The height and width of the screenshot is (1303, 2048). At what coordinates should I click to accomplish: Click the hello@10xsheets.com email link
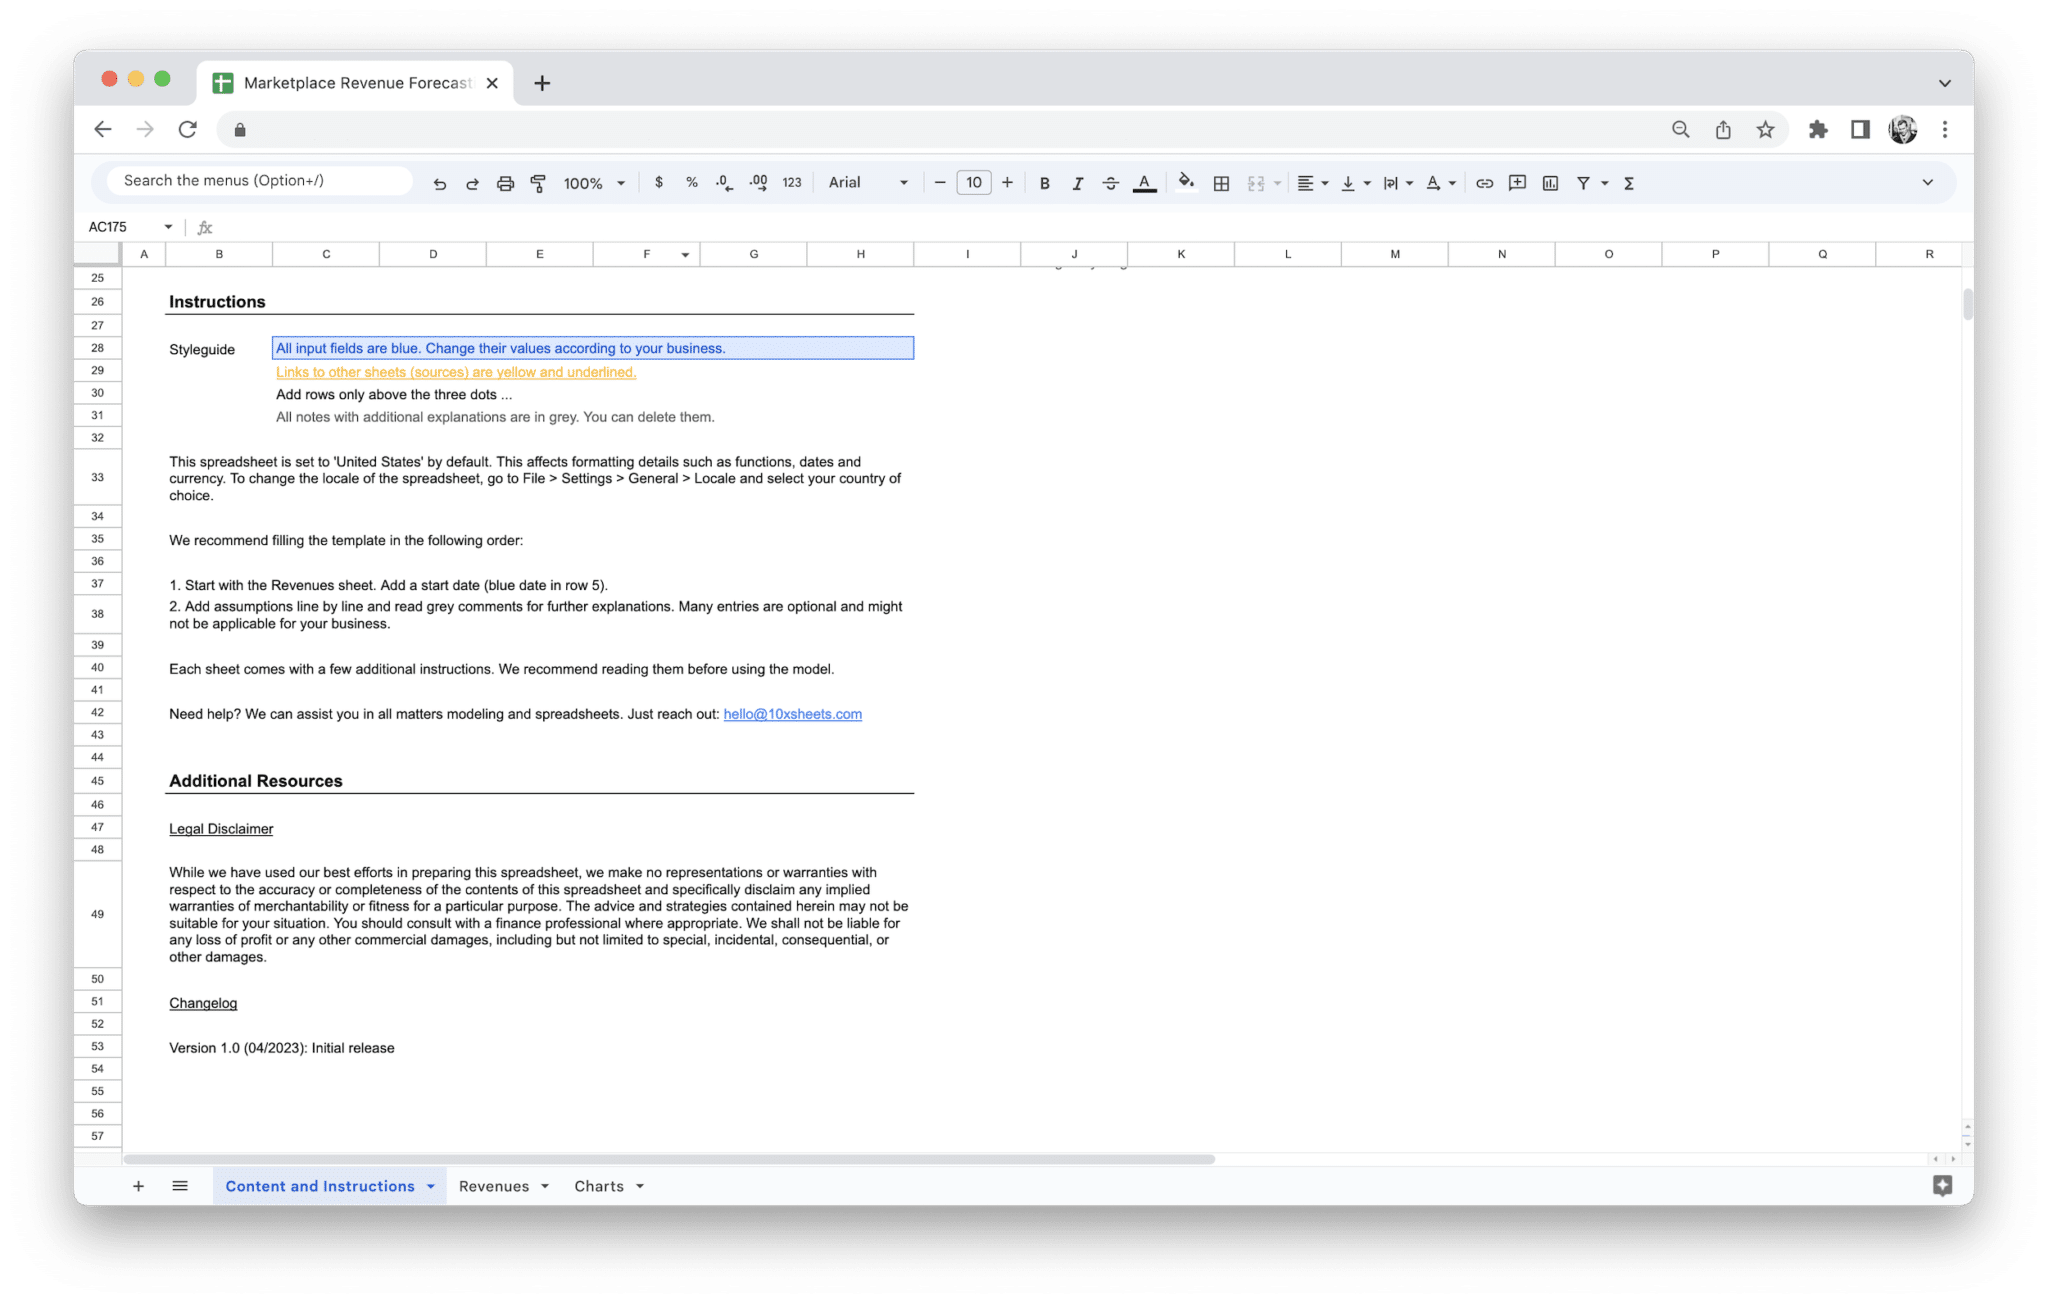click(x=792, y=714)
